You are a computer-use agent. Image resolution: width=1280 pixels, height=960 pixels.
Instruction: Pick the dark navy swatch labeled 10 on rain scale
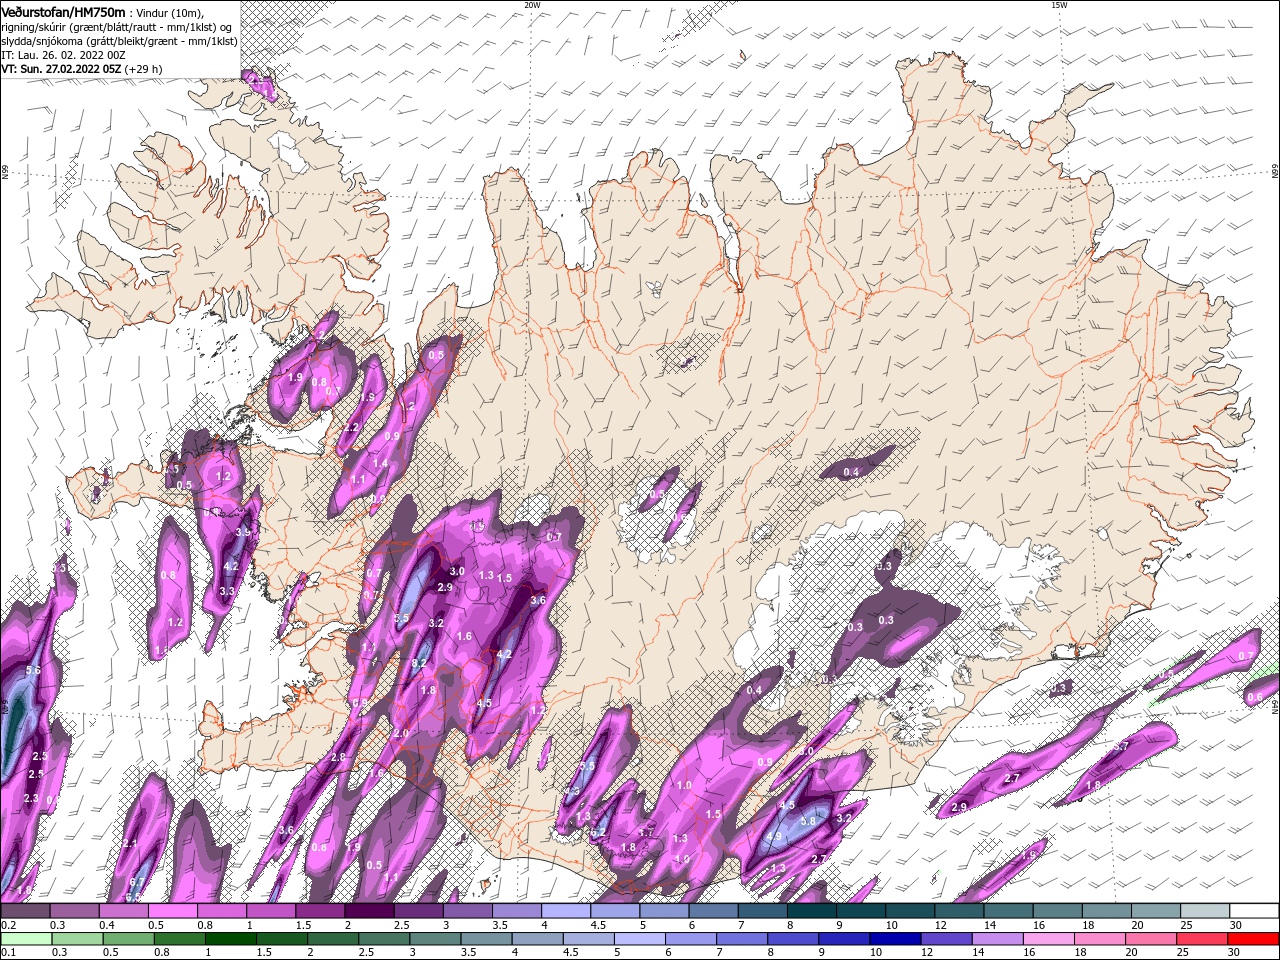[x=894, y=939]
